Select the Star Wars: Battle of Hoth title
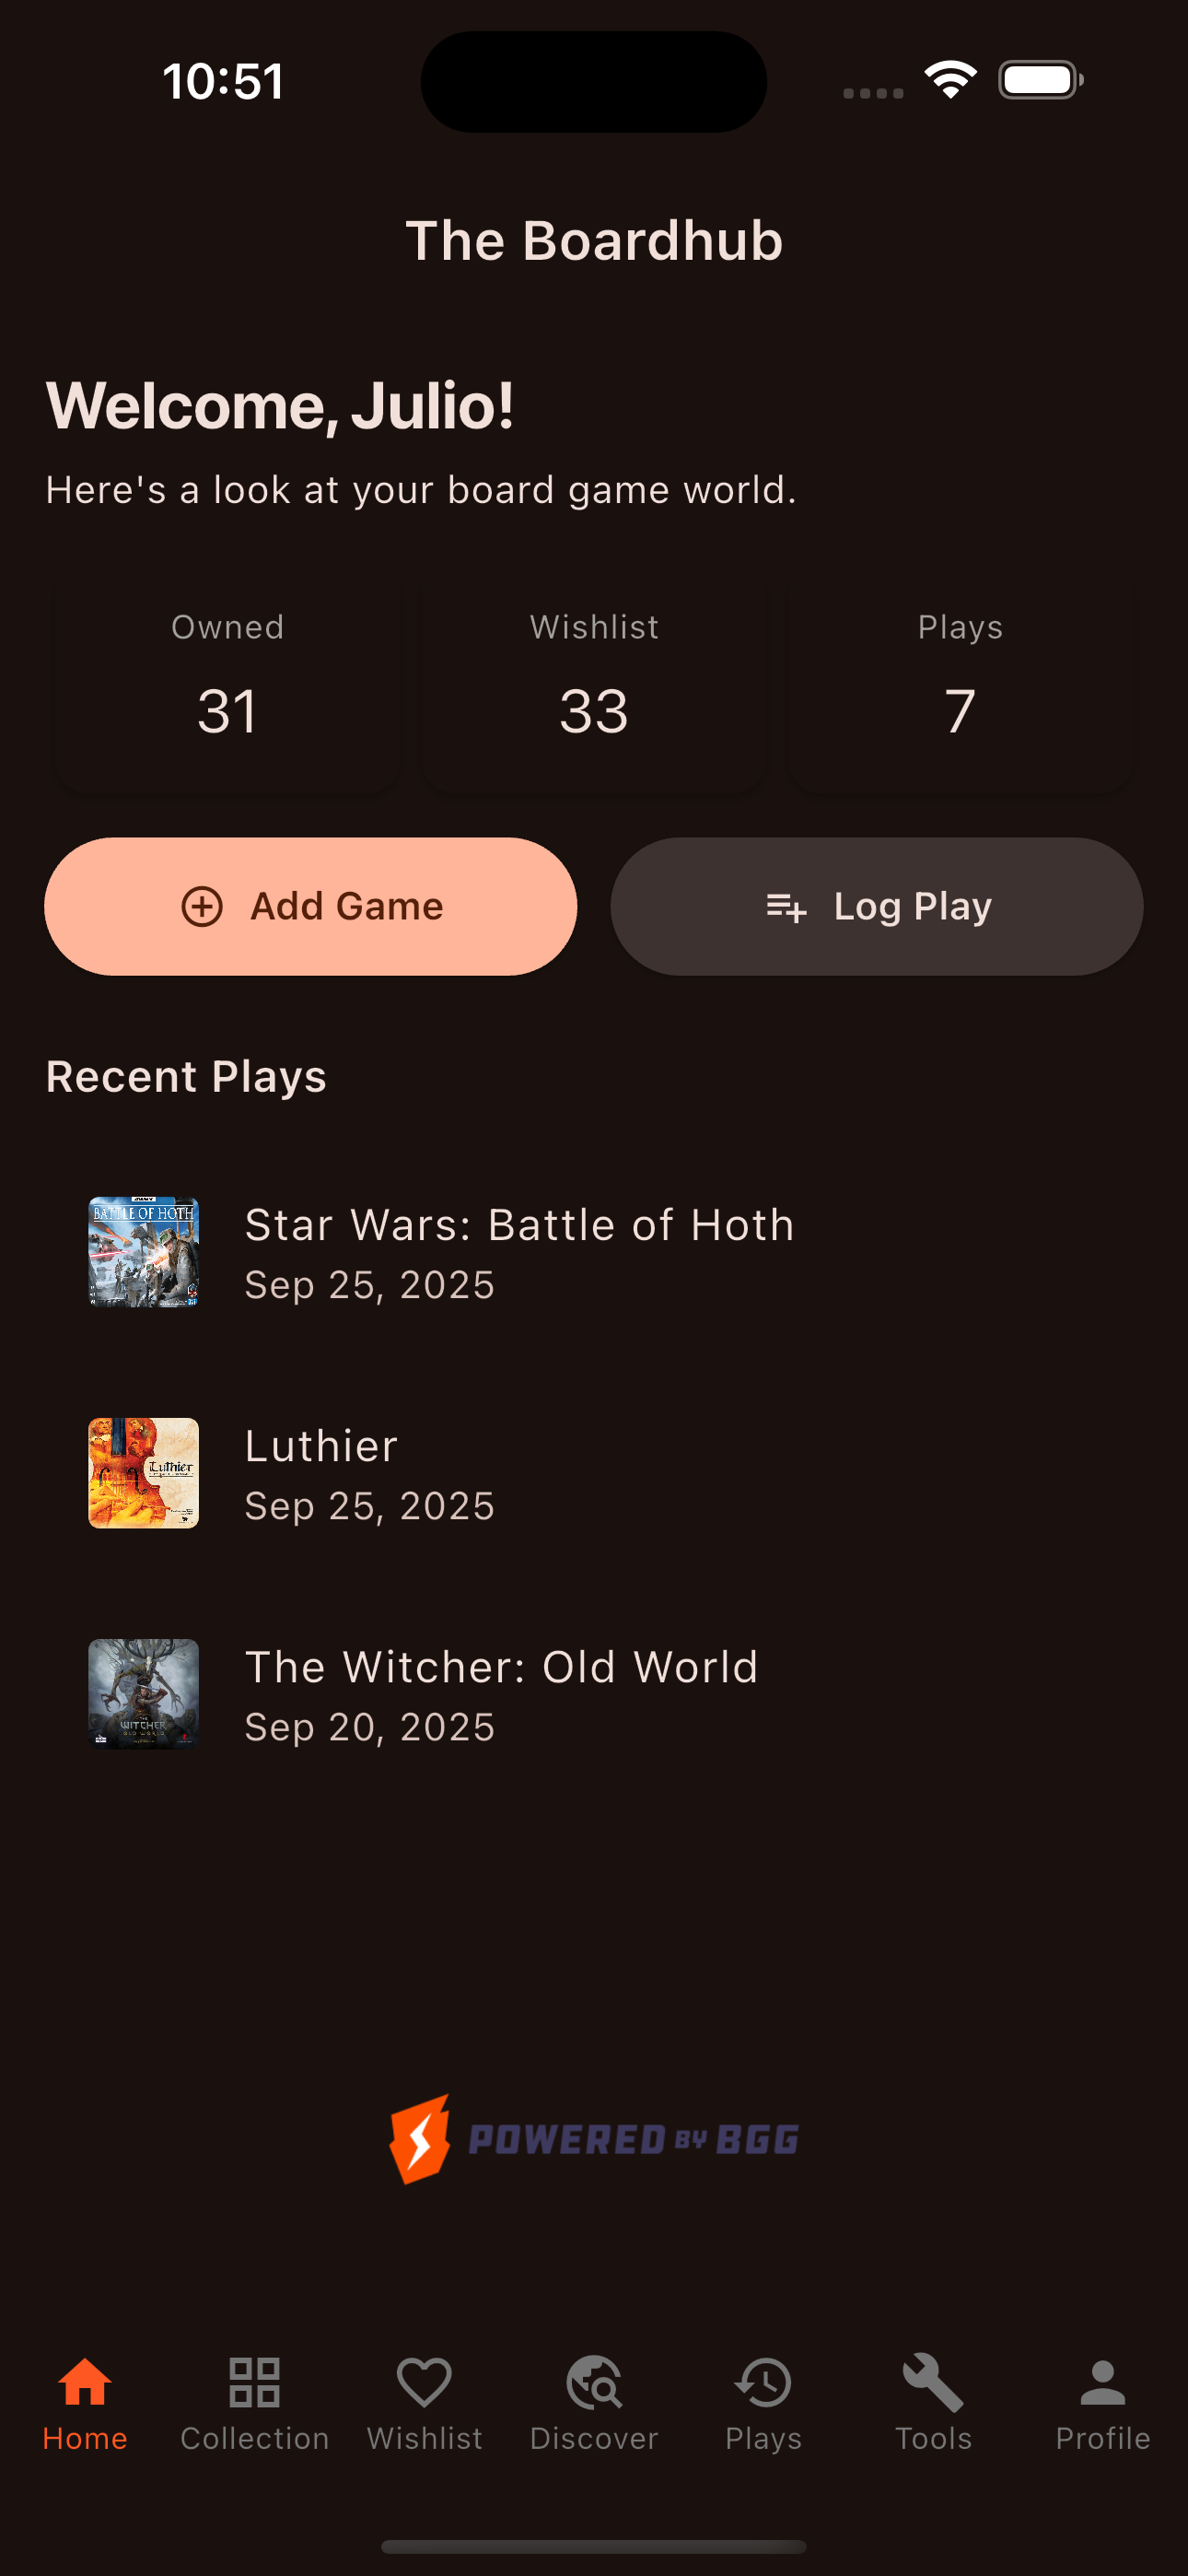 coord(519,1225)
